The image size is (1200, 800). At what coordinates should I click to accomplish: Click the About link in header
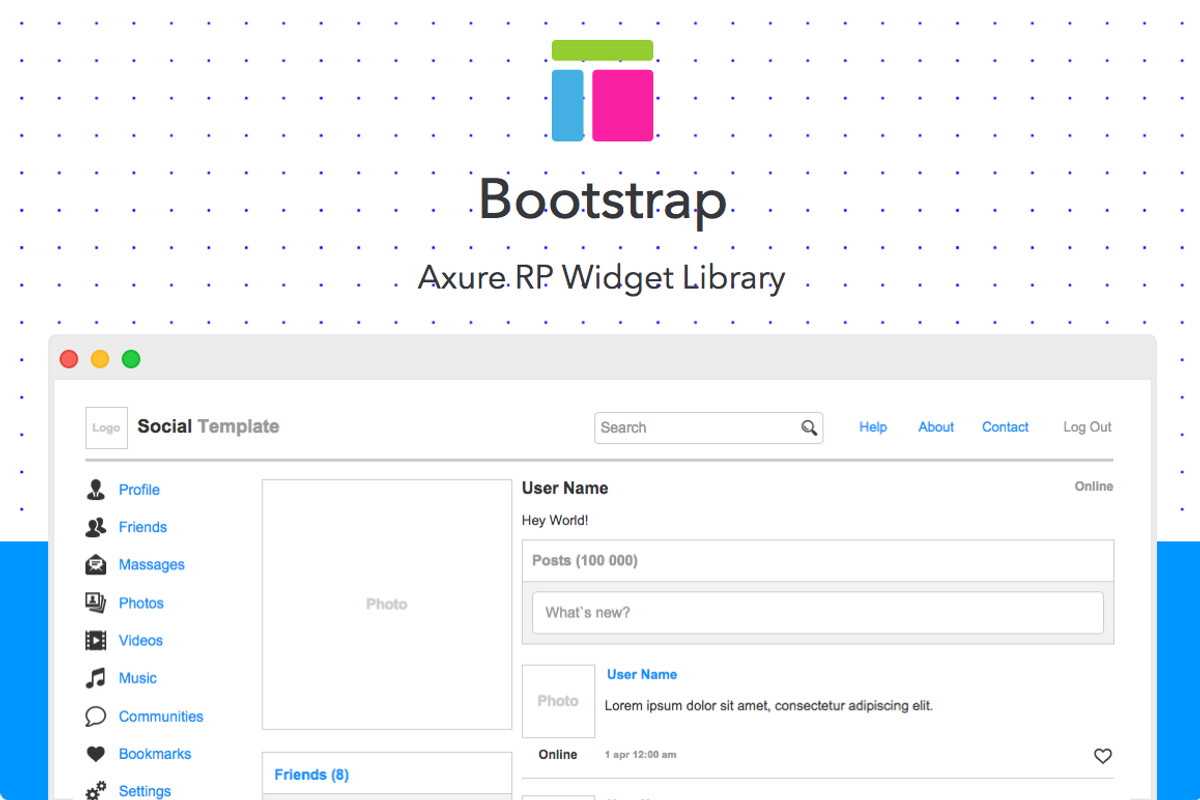coord(936,427)
